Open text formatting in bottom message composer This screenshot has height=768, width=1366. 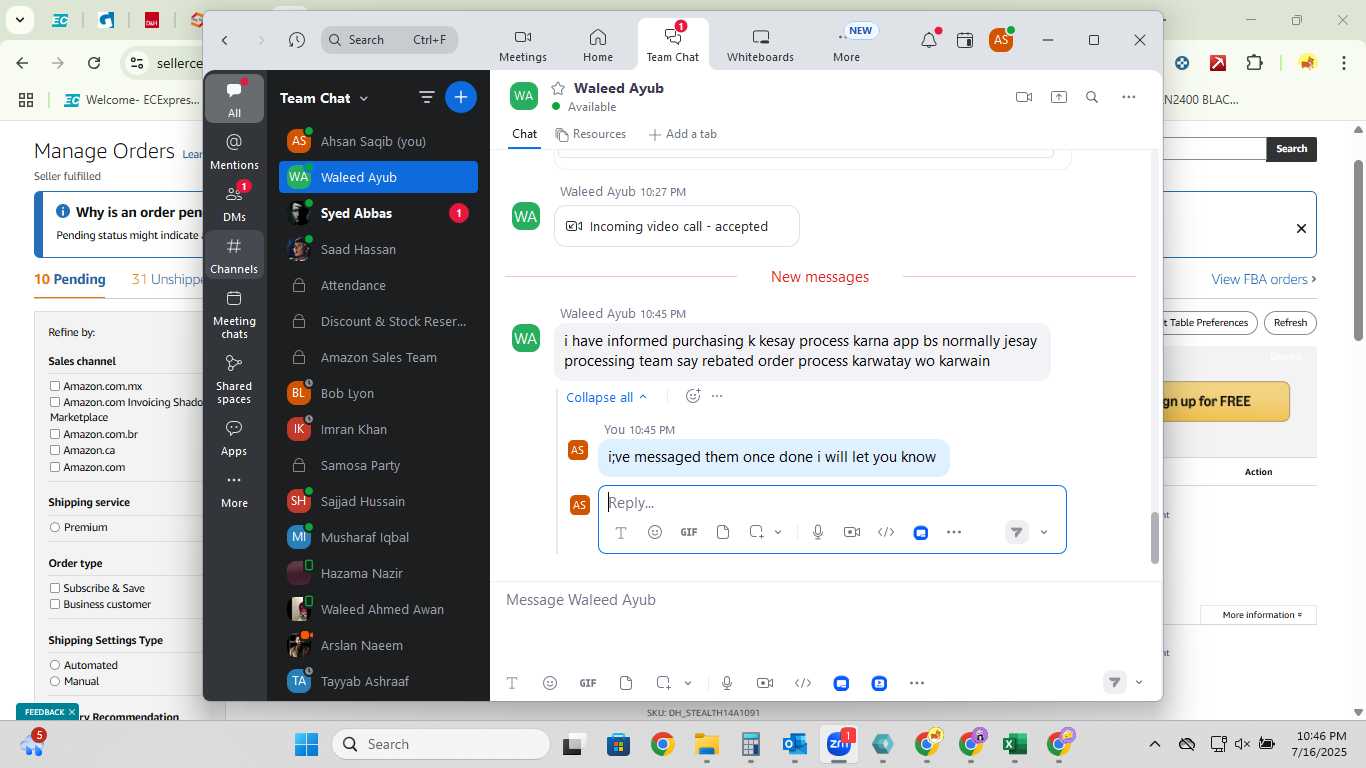point(512,683)
